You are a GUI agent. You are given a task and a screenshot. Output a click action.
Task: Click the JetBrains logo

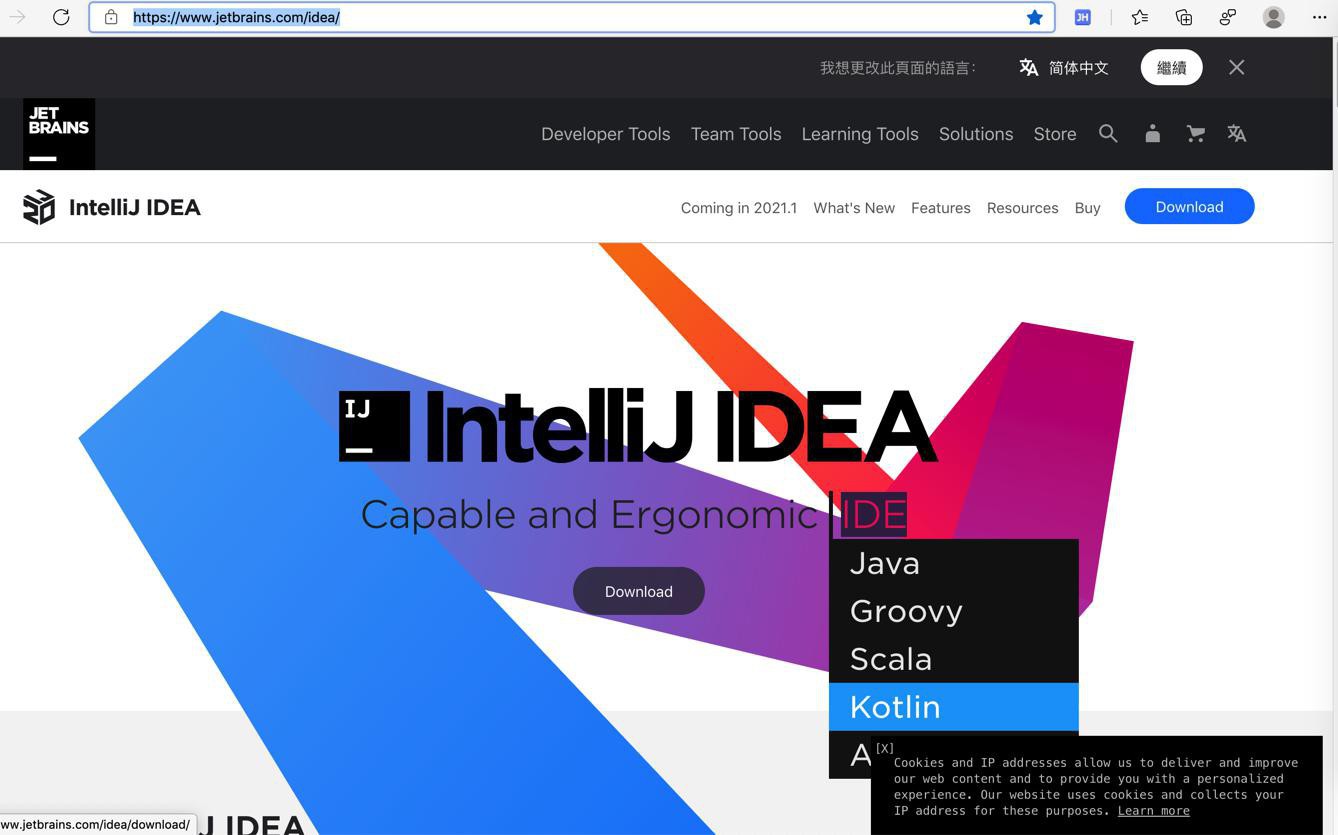pyautogui.click(x=59, y=134)
